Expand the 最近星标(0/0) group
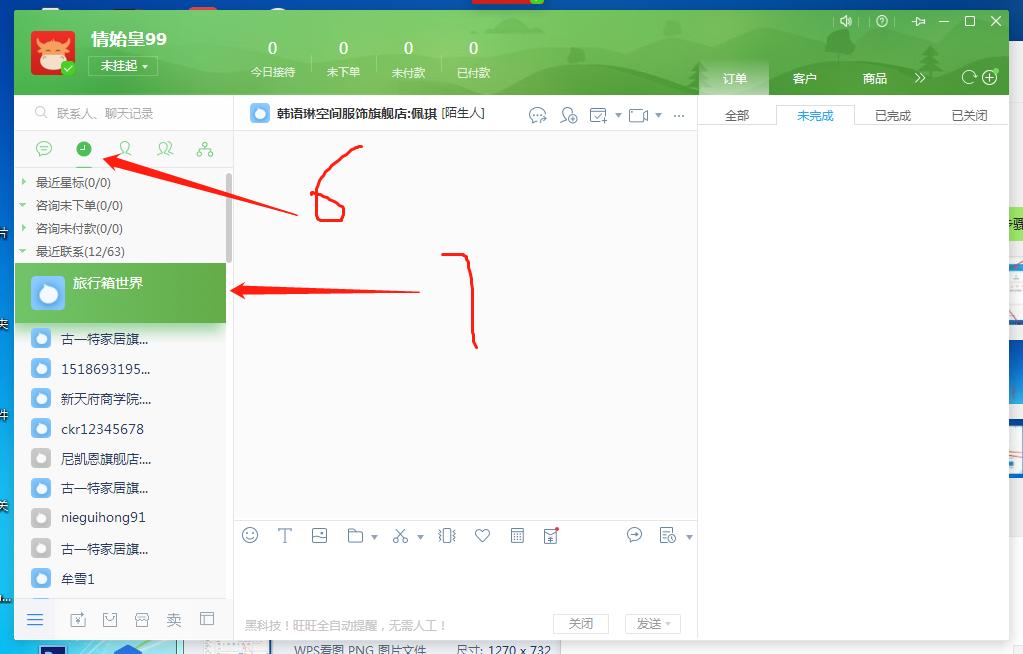1023x654 pixels. coord(23,181)
